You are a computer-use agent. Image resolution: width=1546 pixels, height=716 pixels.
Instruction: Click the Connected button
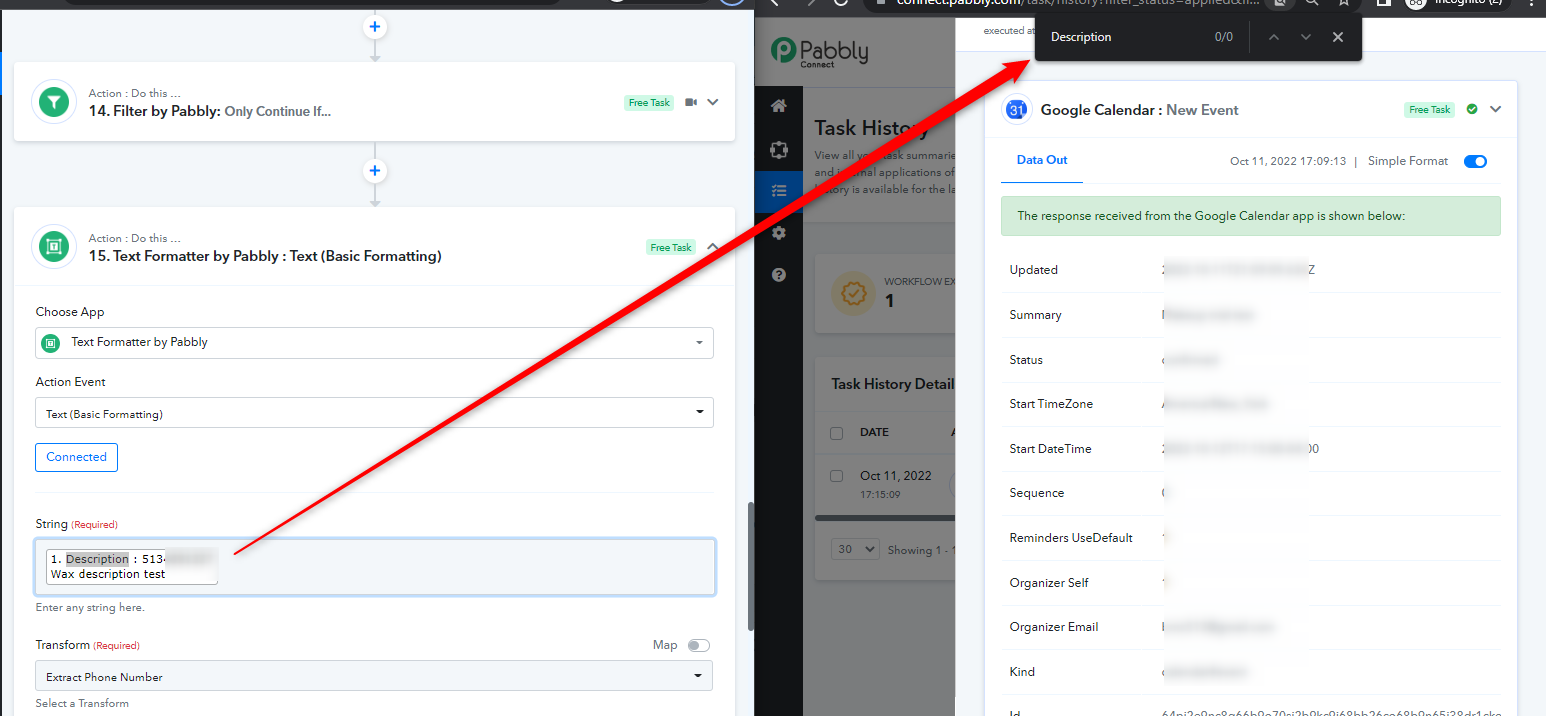coord(76,457)
